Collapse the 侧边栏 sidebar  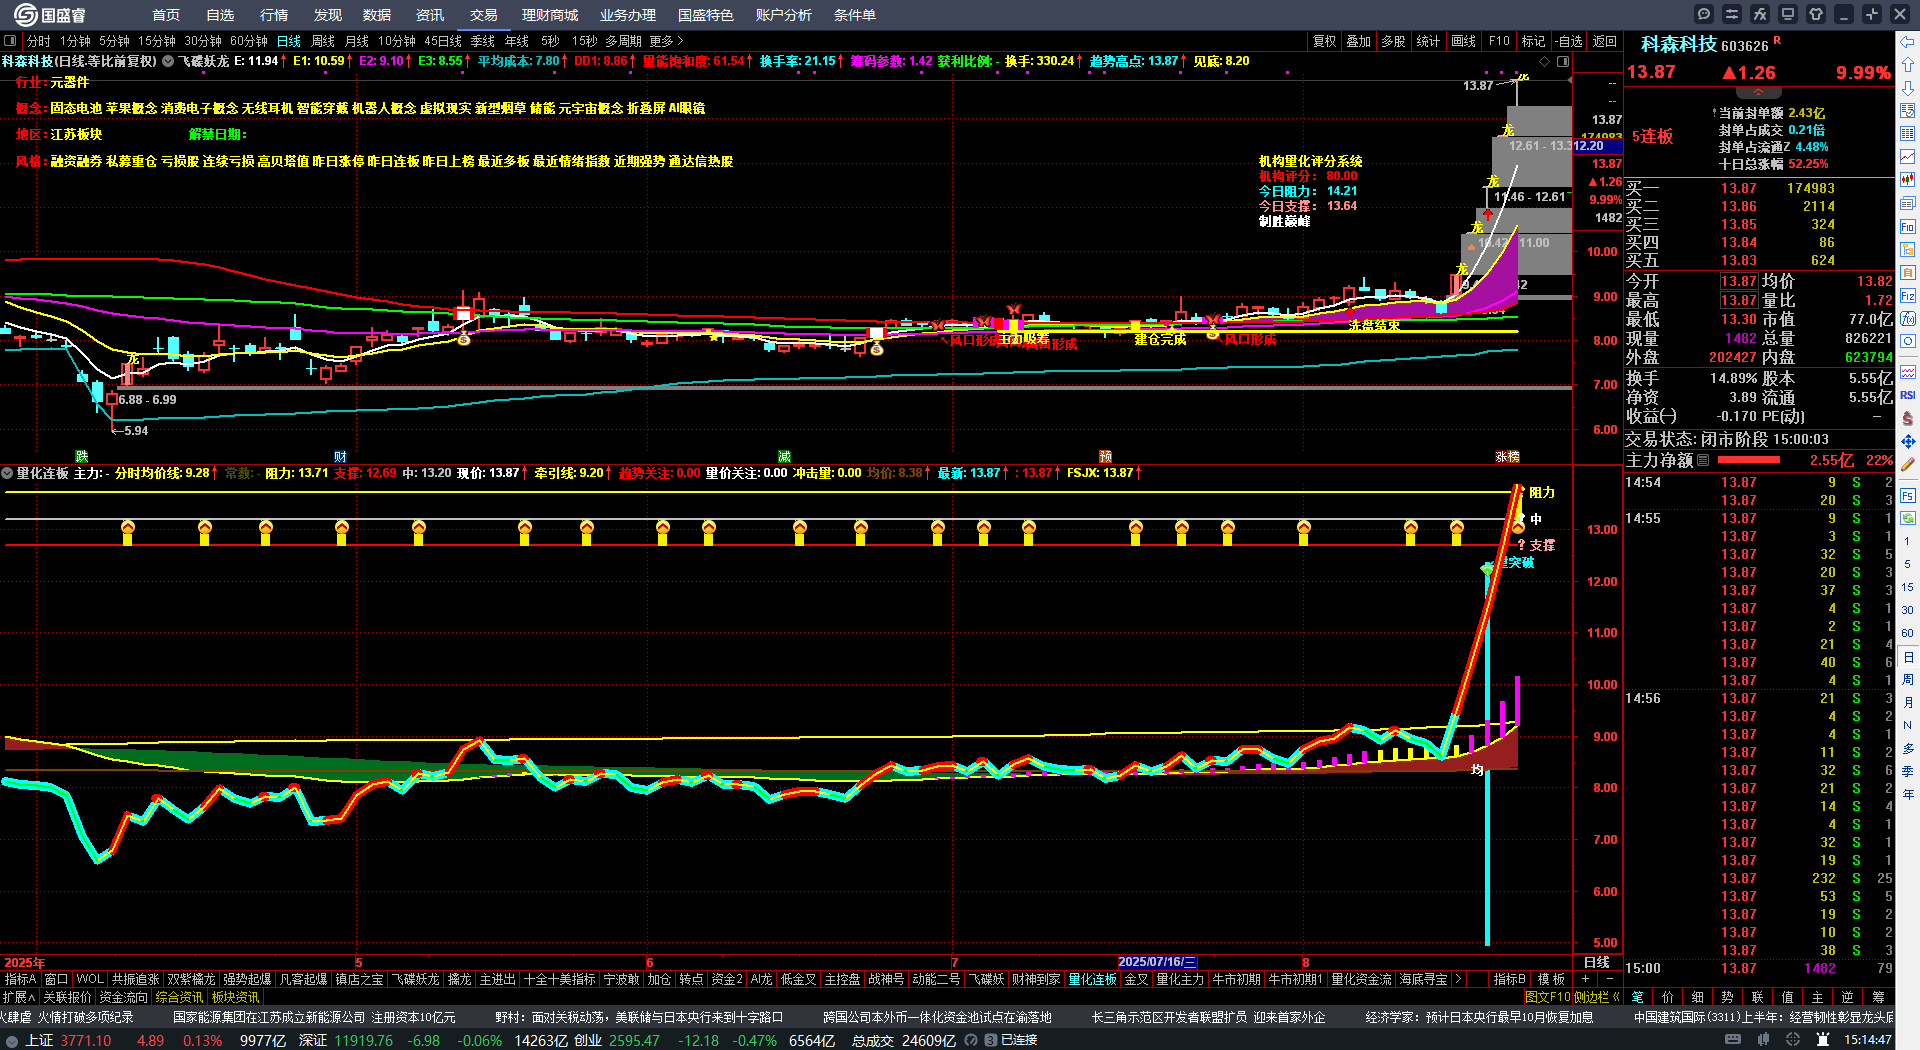(x=1598, y=997)
